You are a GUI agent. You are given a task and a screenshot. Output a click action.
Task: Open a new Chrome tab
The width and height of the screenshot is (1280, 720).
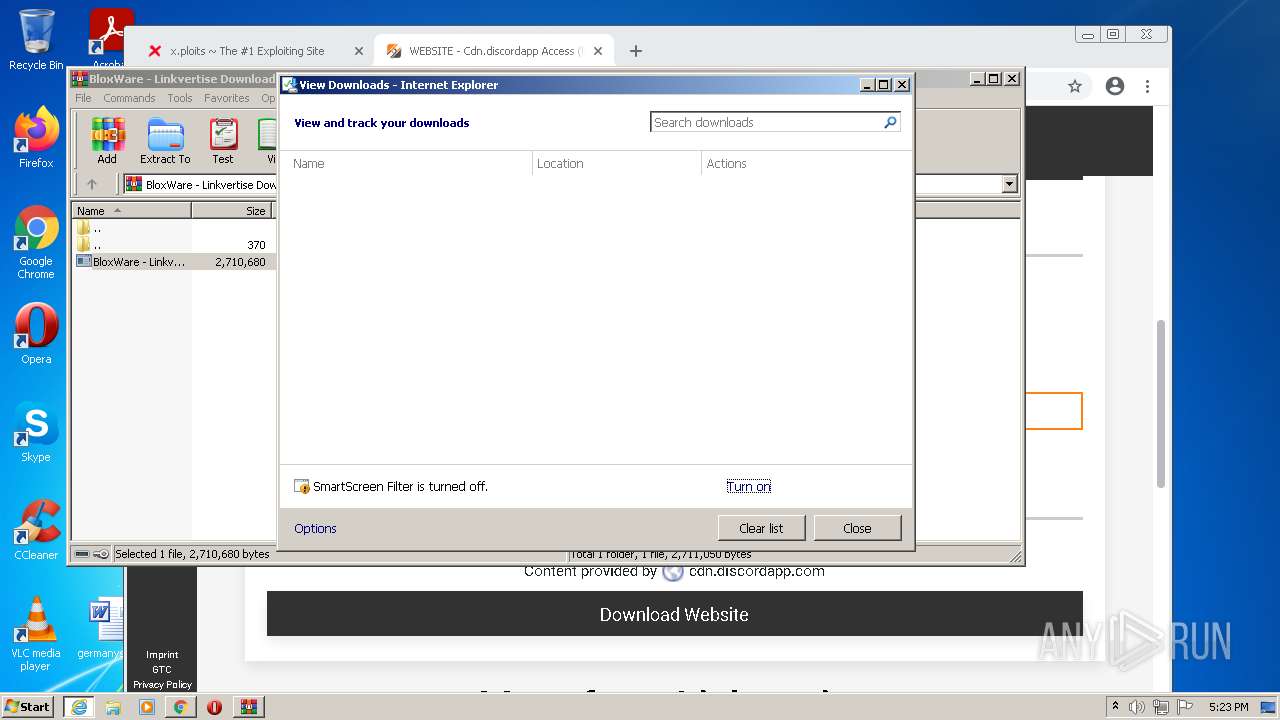pos(636,51)
